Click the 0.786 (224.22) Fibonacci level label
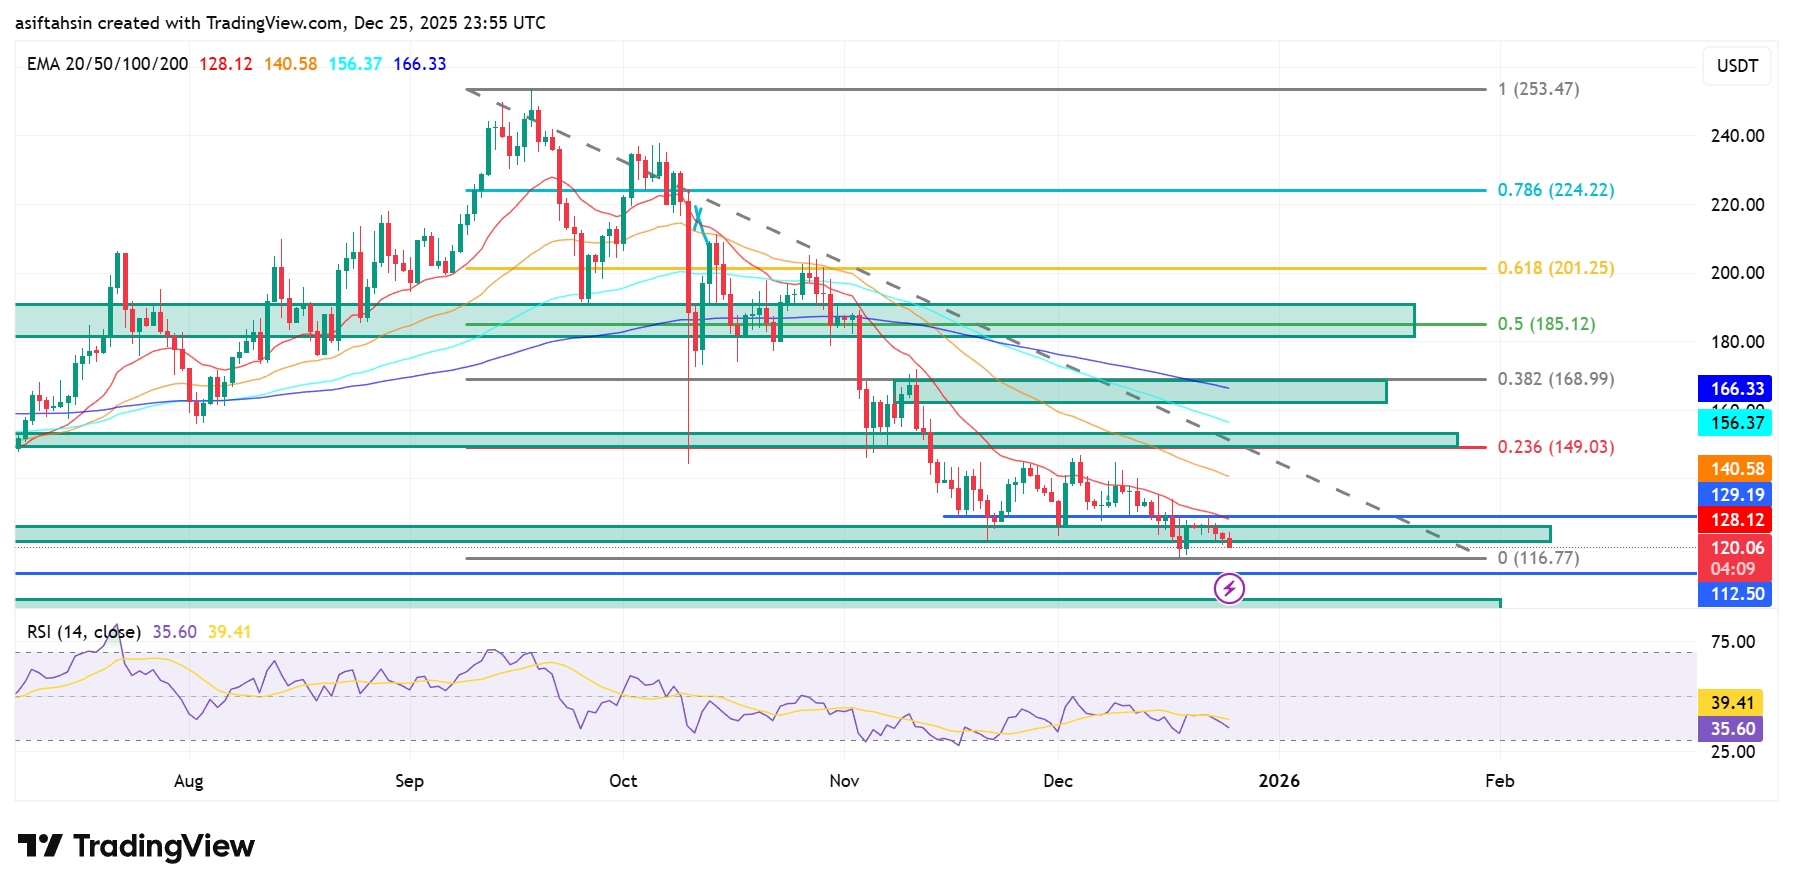Screen dimensions: 1793x891 tap(1555, 190)
